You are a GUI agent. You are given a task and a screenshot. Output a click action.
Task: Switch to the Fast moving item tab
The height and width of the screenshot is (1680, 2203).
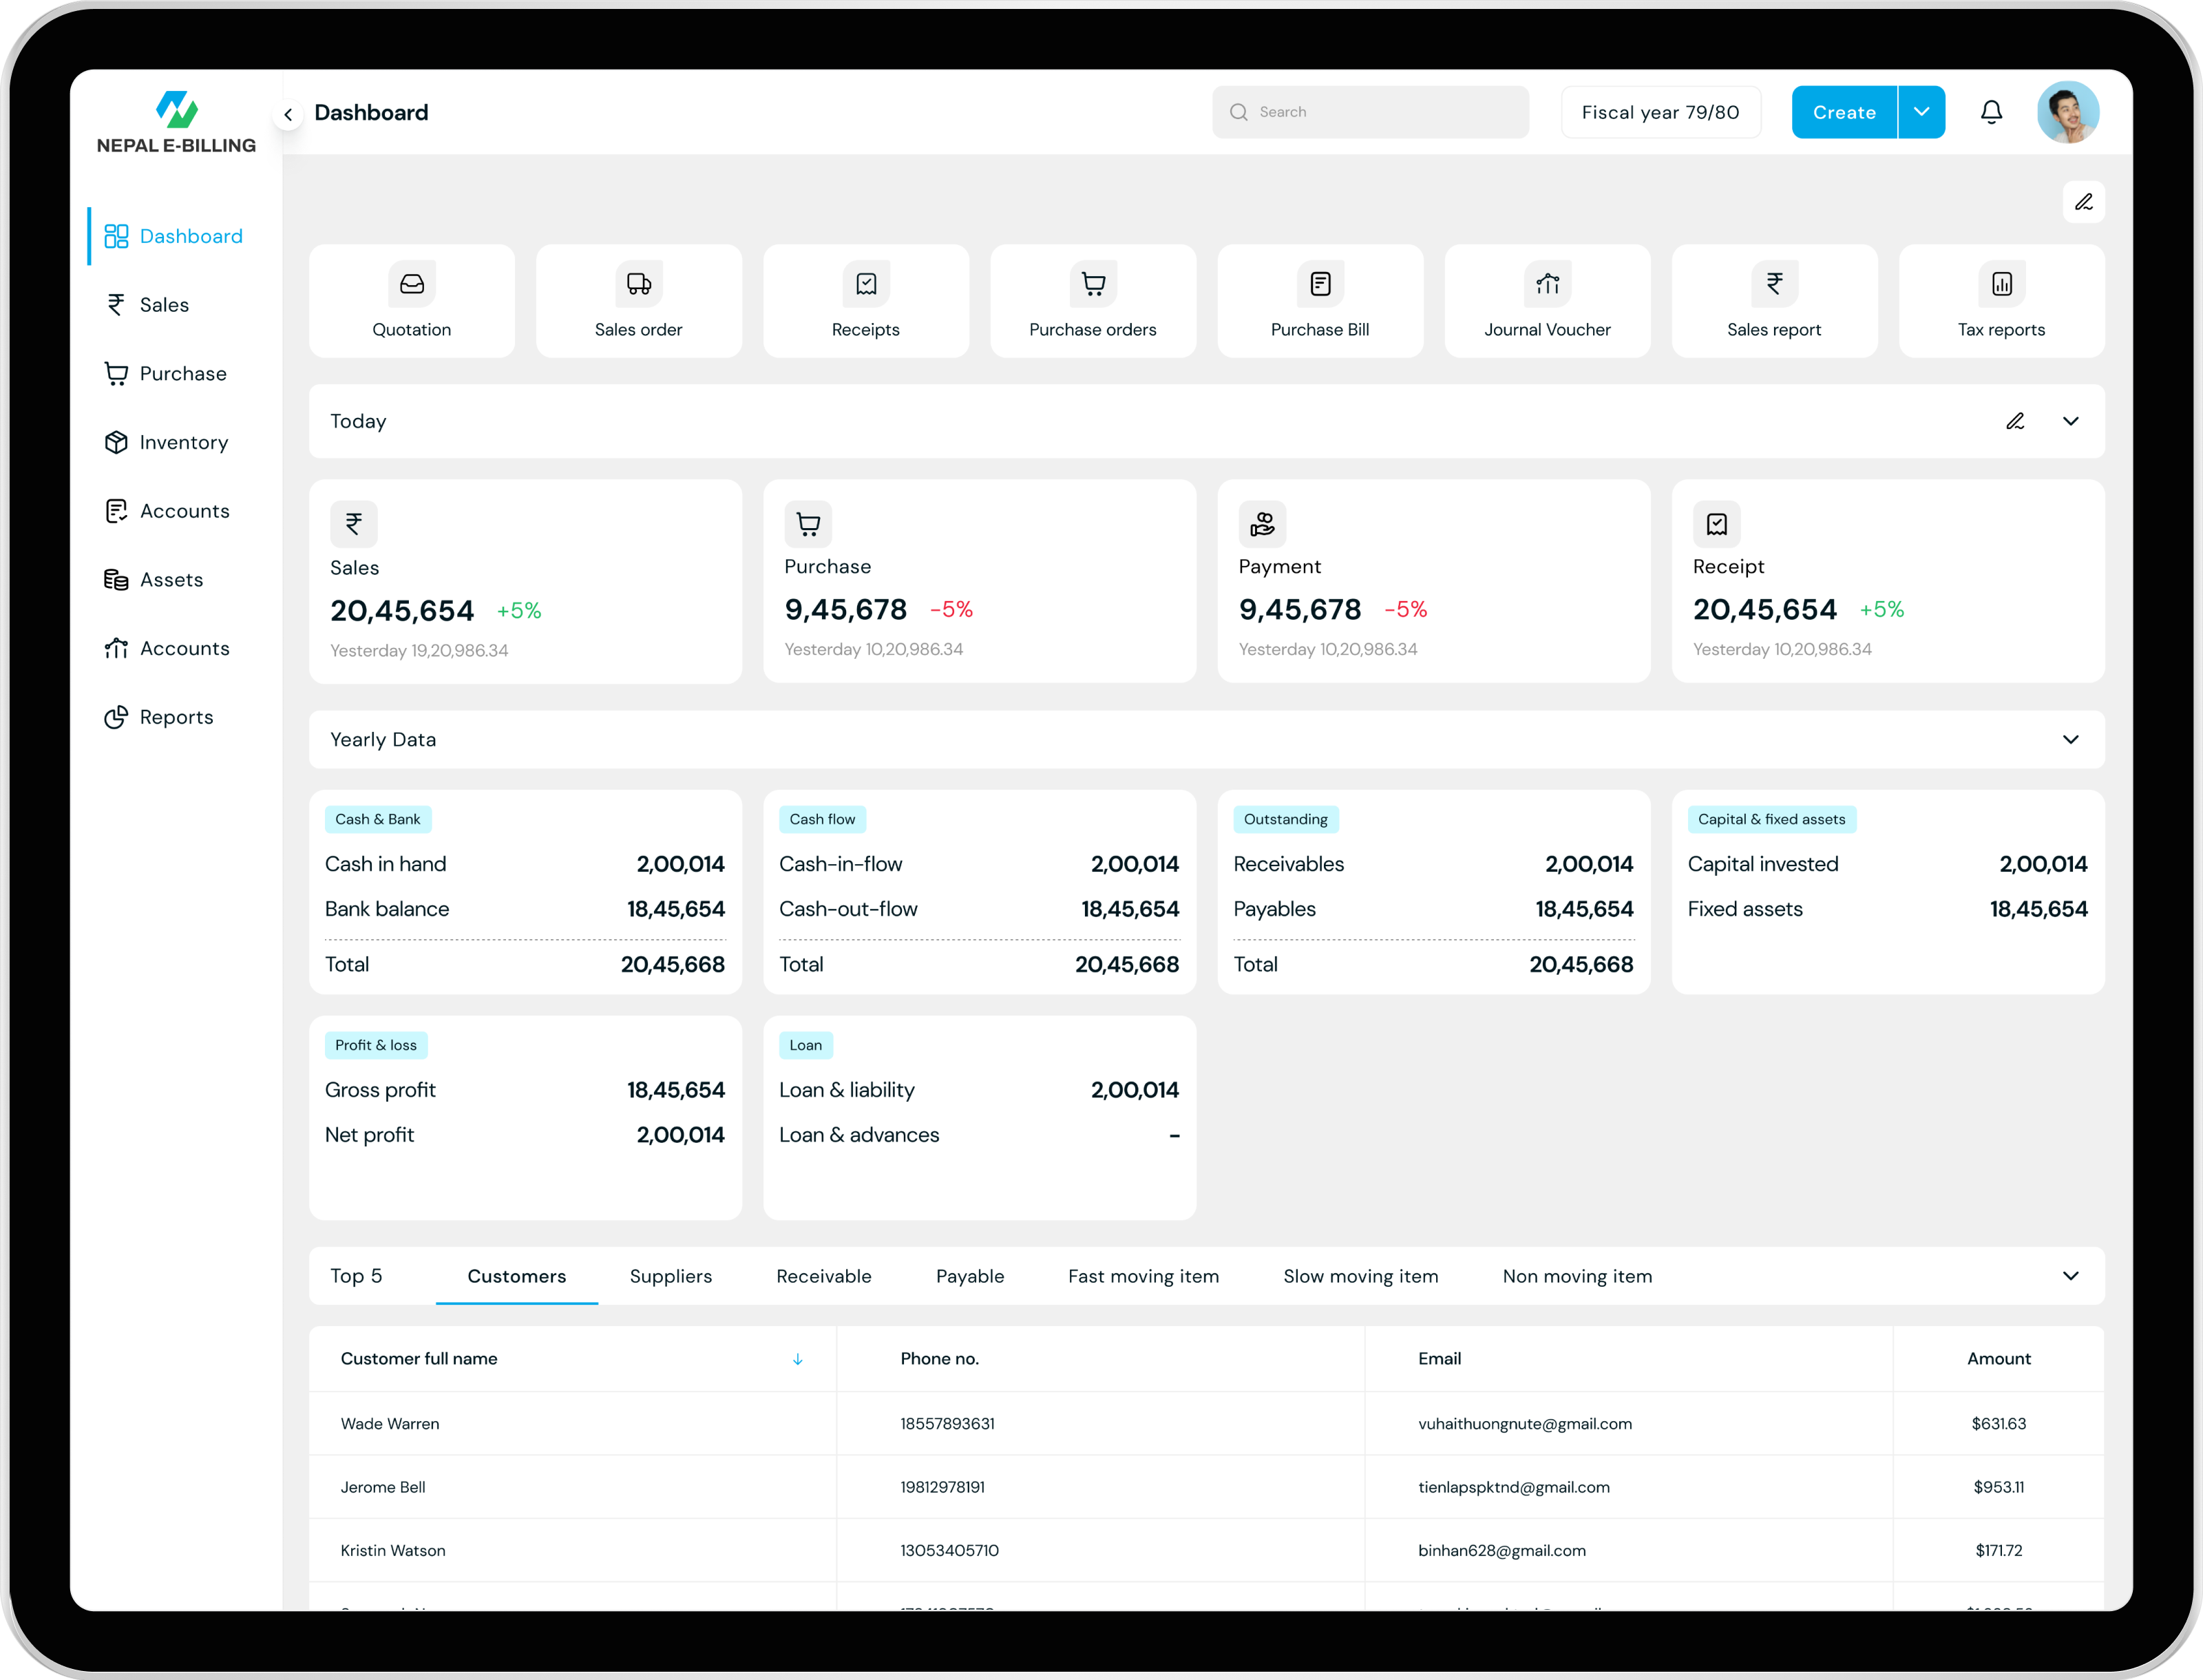pos(1144,1276)
